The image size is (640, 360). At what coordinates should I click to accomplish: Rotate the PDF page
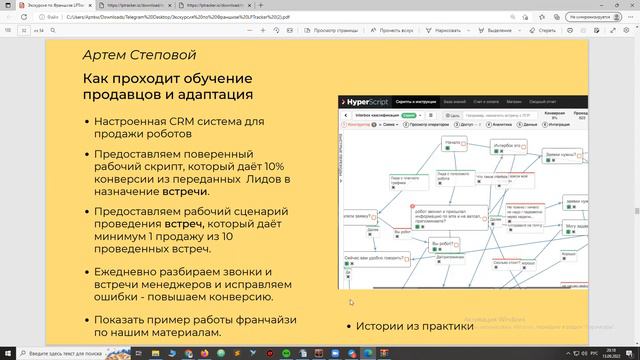point(276,30)
